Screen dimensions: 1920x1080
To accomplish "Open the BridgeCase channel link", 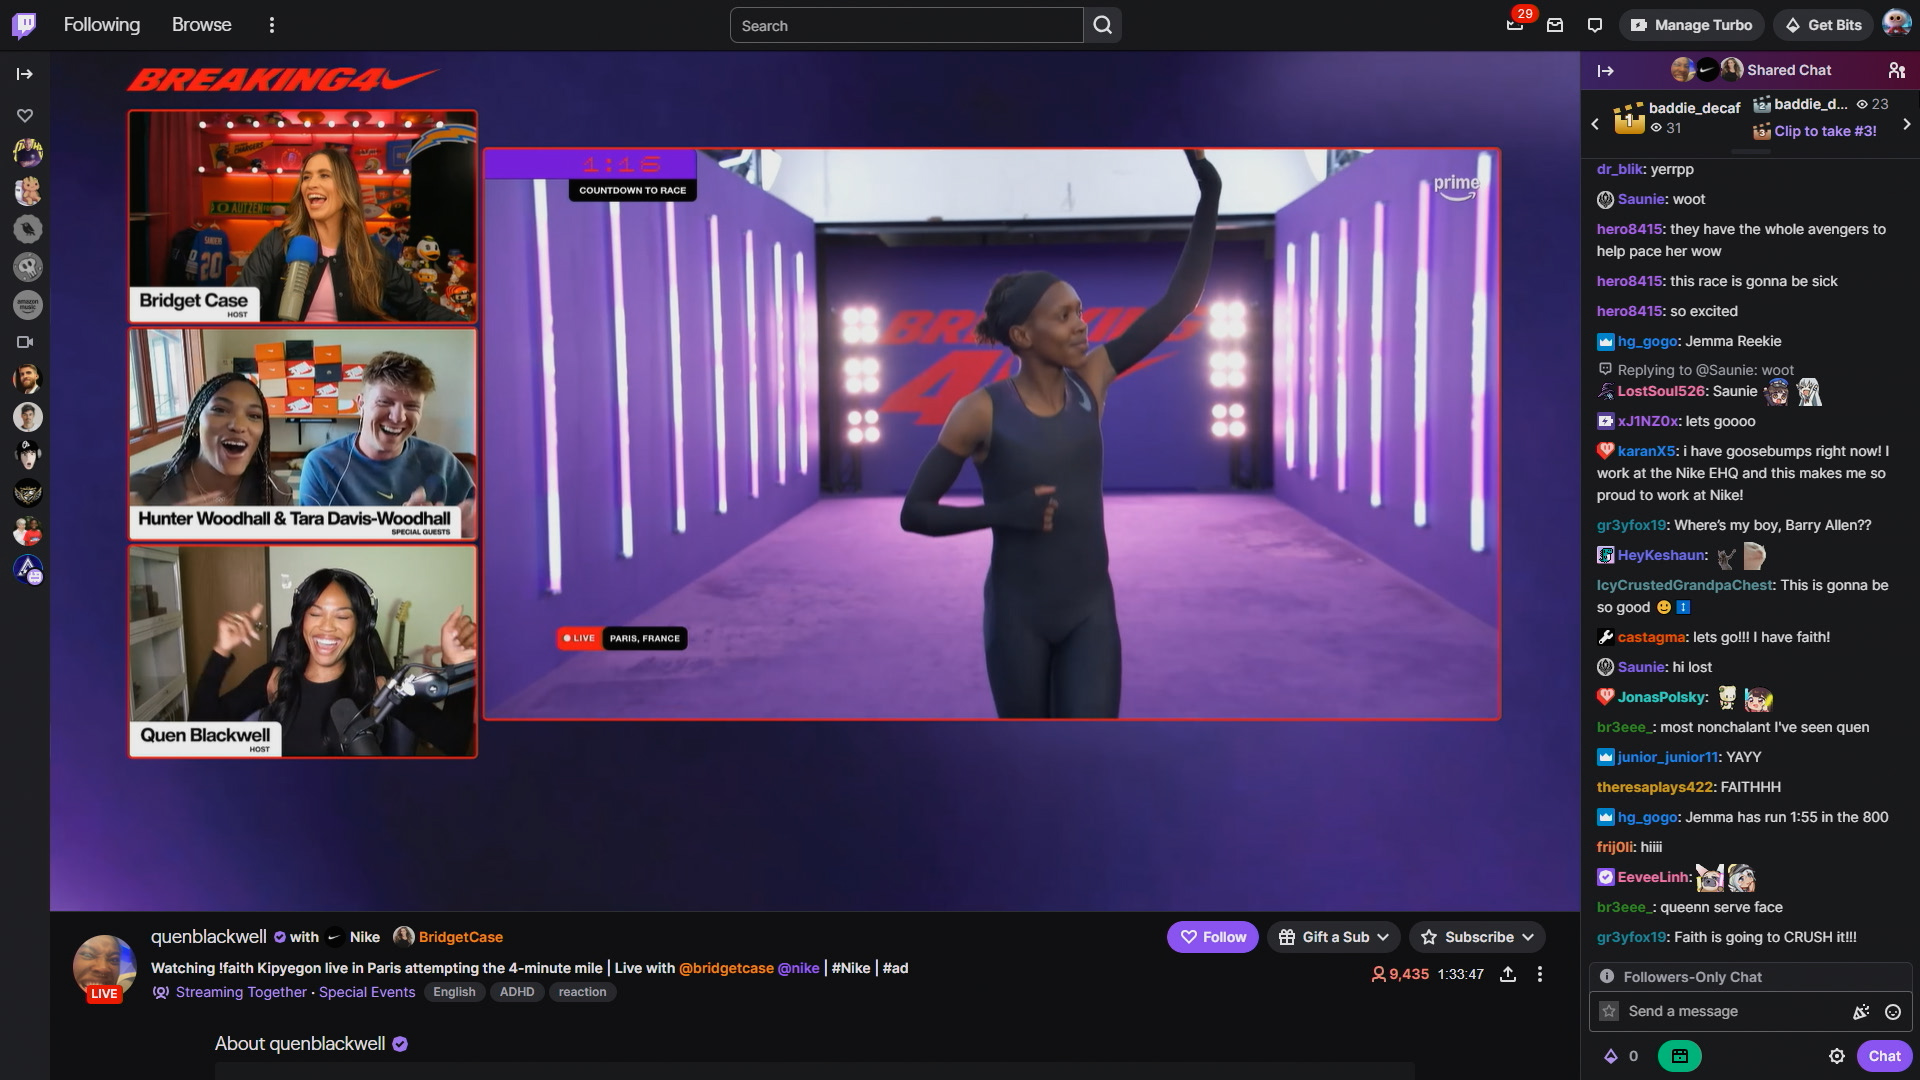I will (460, 937).
